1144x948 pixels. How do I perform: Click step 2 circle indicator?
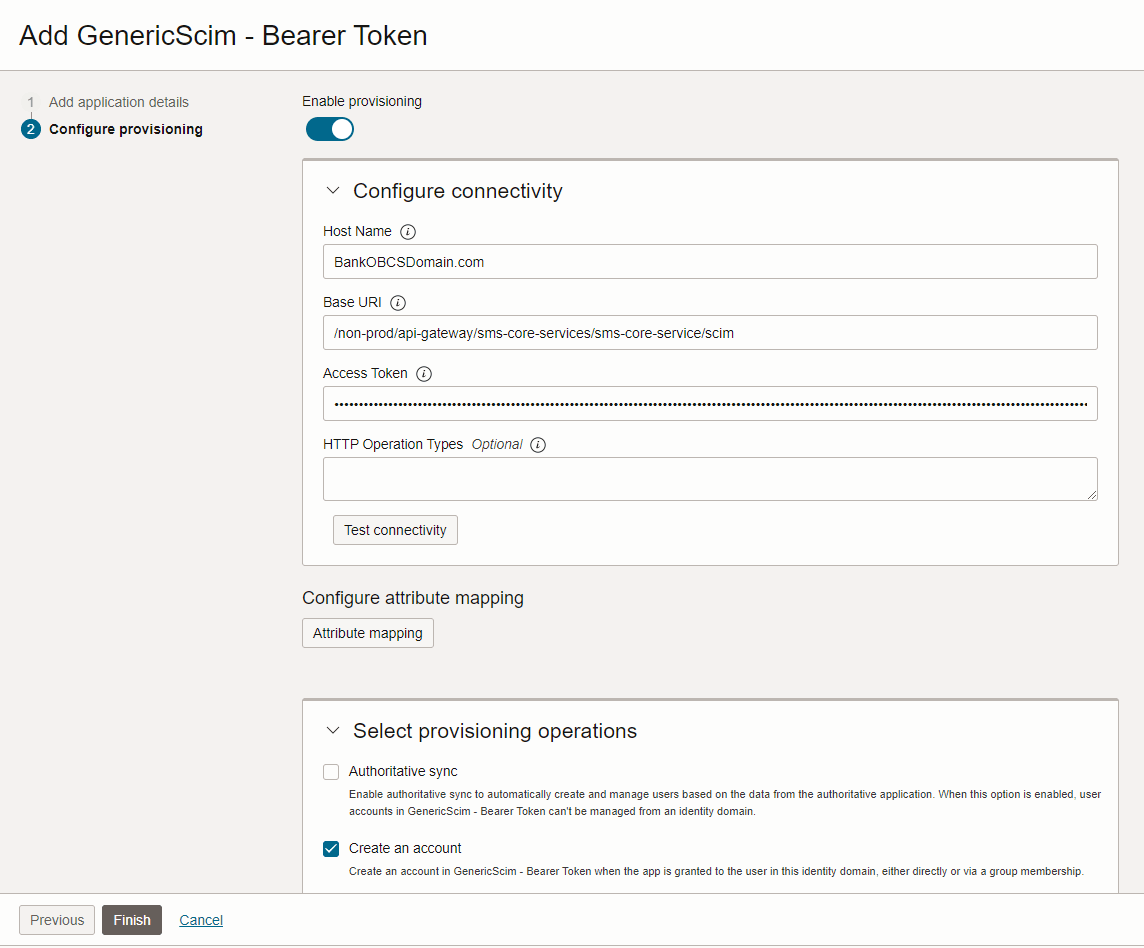(x=31, y=129)
